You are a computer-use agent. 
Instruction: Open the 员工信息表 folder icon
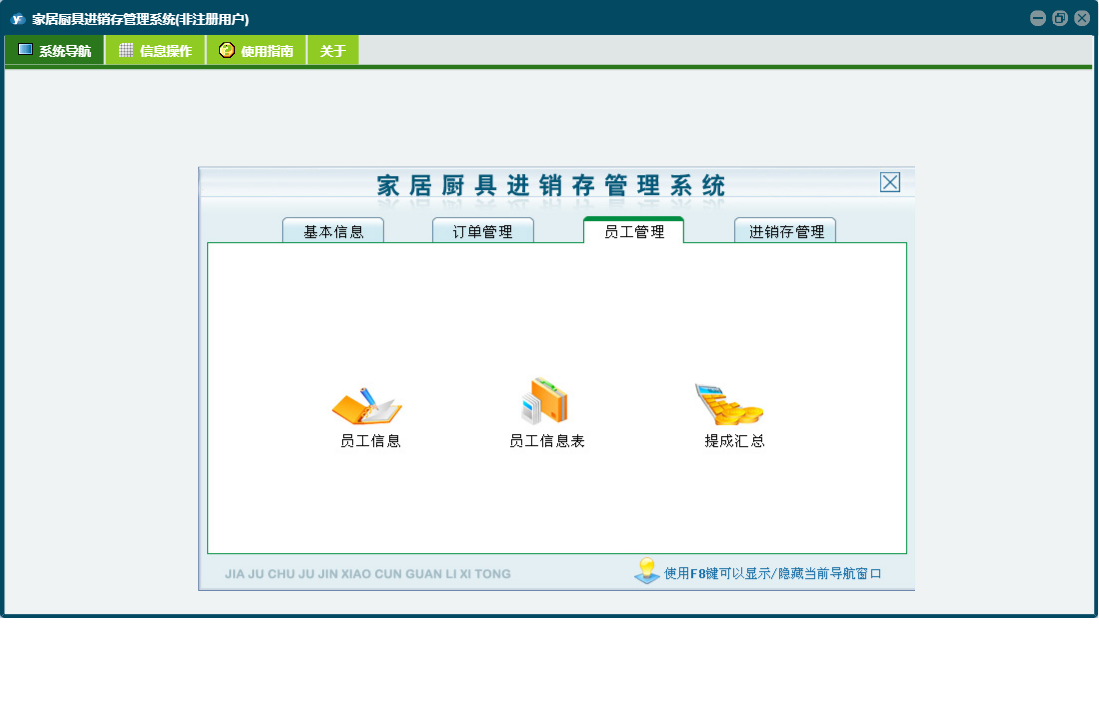pyautogui.click(x=545, y=401)
